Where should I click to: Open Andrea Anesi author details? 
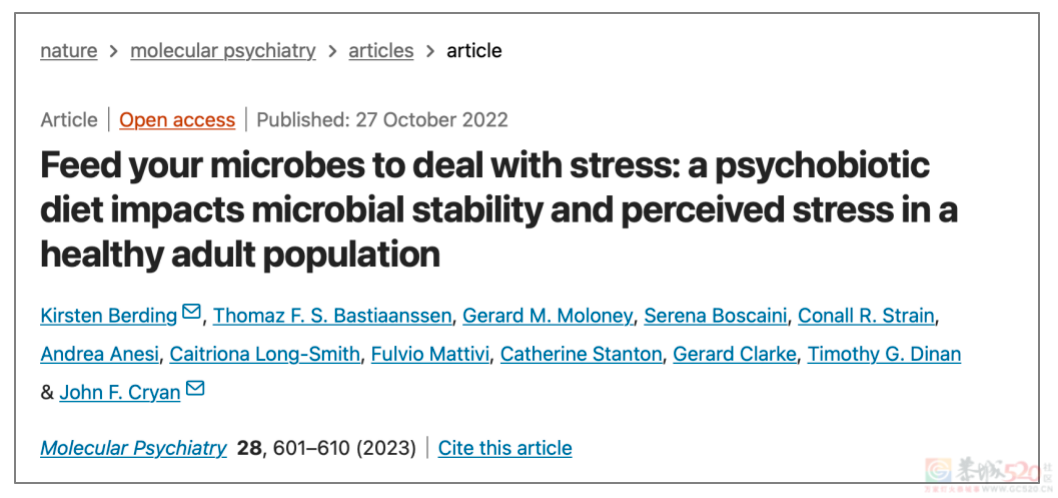tap(100, 354)
